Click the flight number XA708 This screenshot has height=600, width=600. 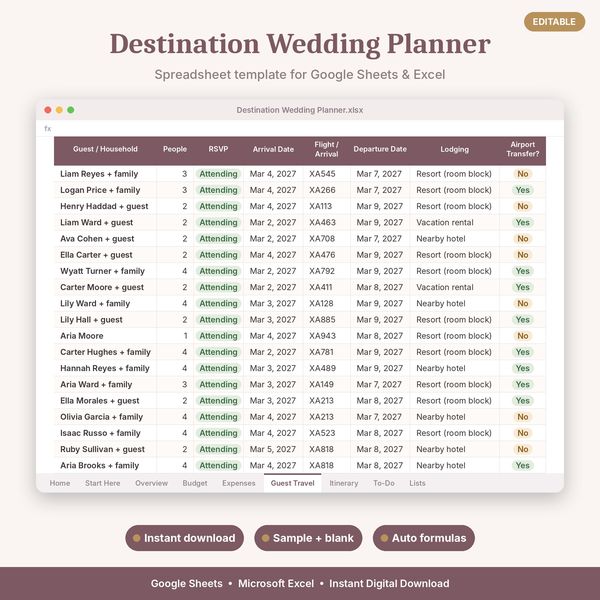(x=322, y=238)
